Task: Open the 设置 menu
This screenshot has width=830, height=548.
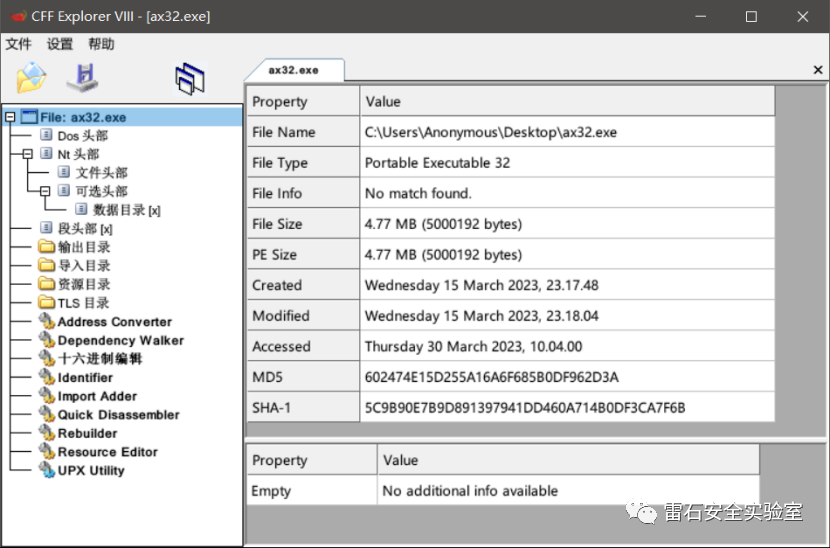Action: pos(60,44)
